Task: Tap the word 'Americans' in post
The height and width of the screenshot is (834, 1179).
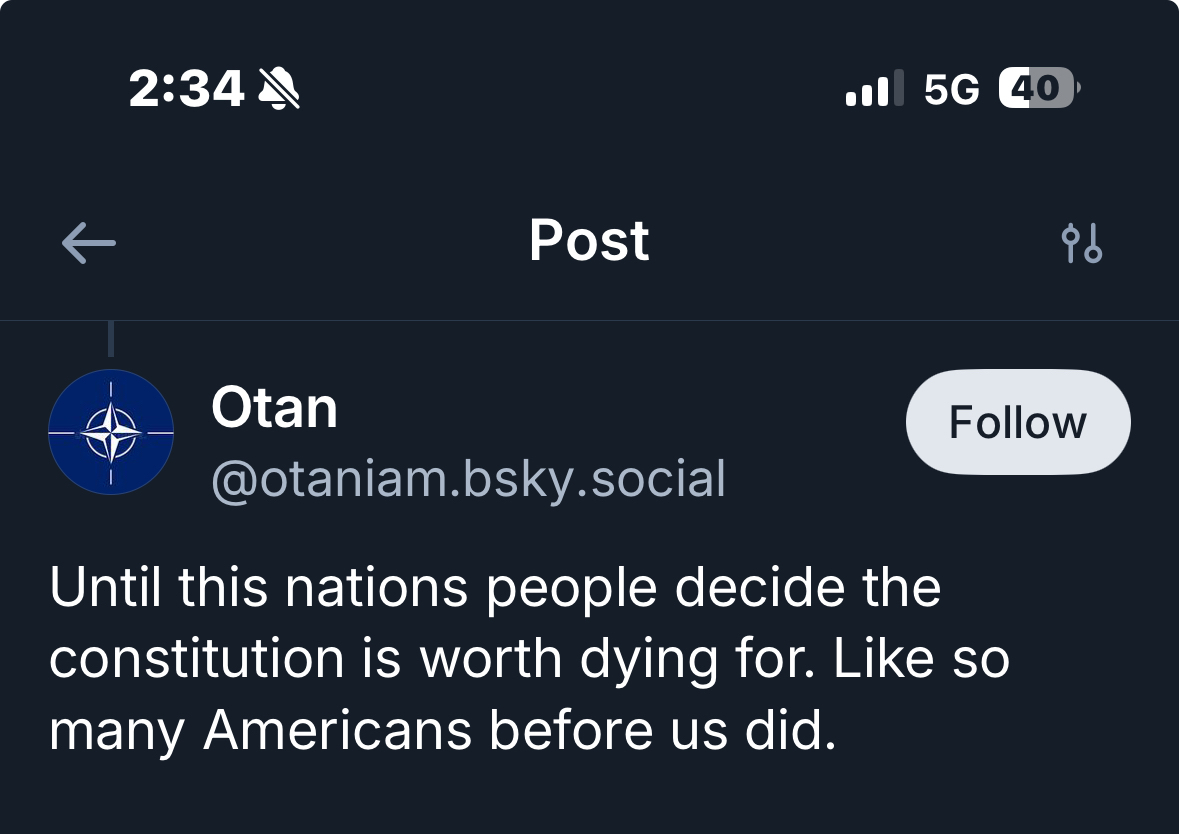Action: pyautogui.click(x=337, y=731)
